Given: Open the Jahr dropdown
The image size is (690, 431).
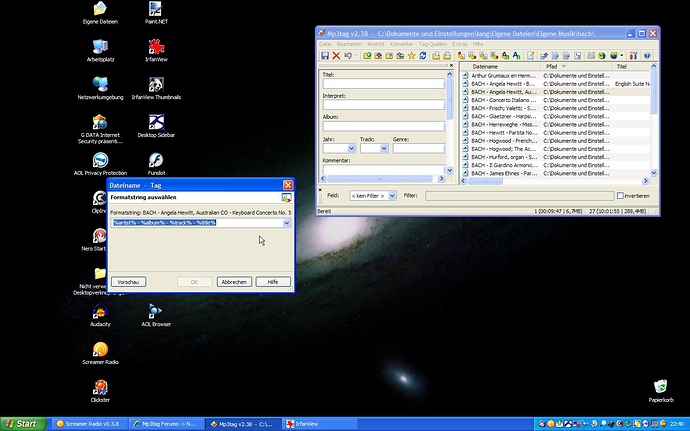Looking at the screenshot, I should point(351,149).
